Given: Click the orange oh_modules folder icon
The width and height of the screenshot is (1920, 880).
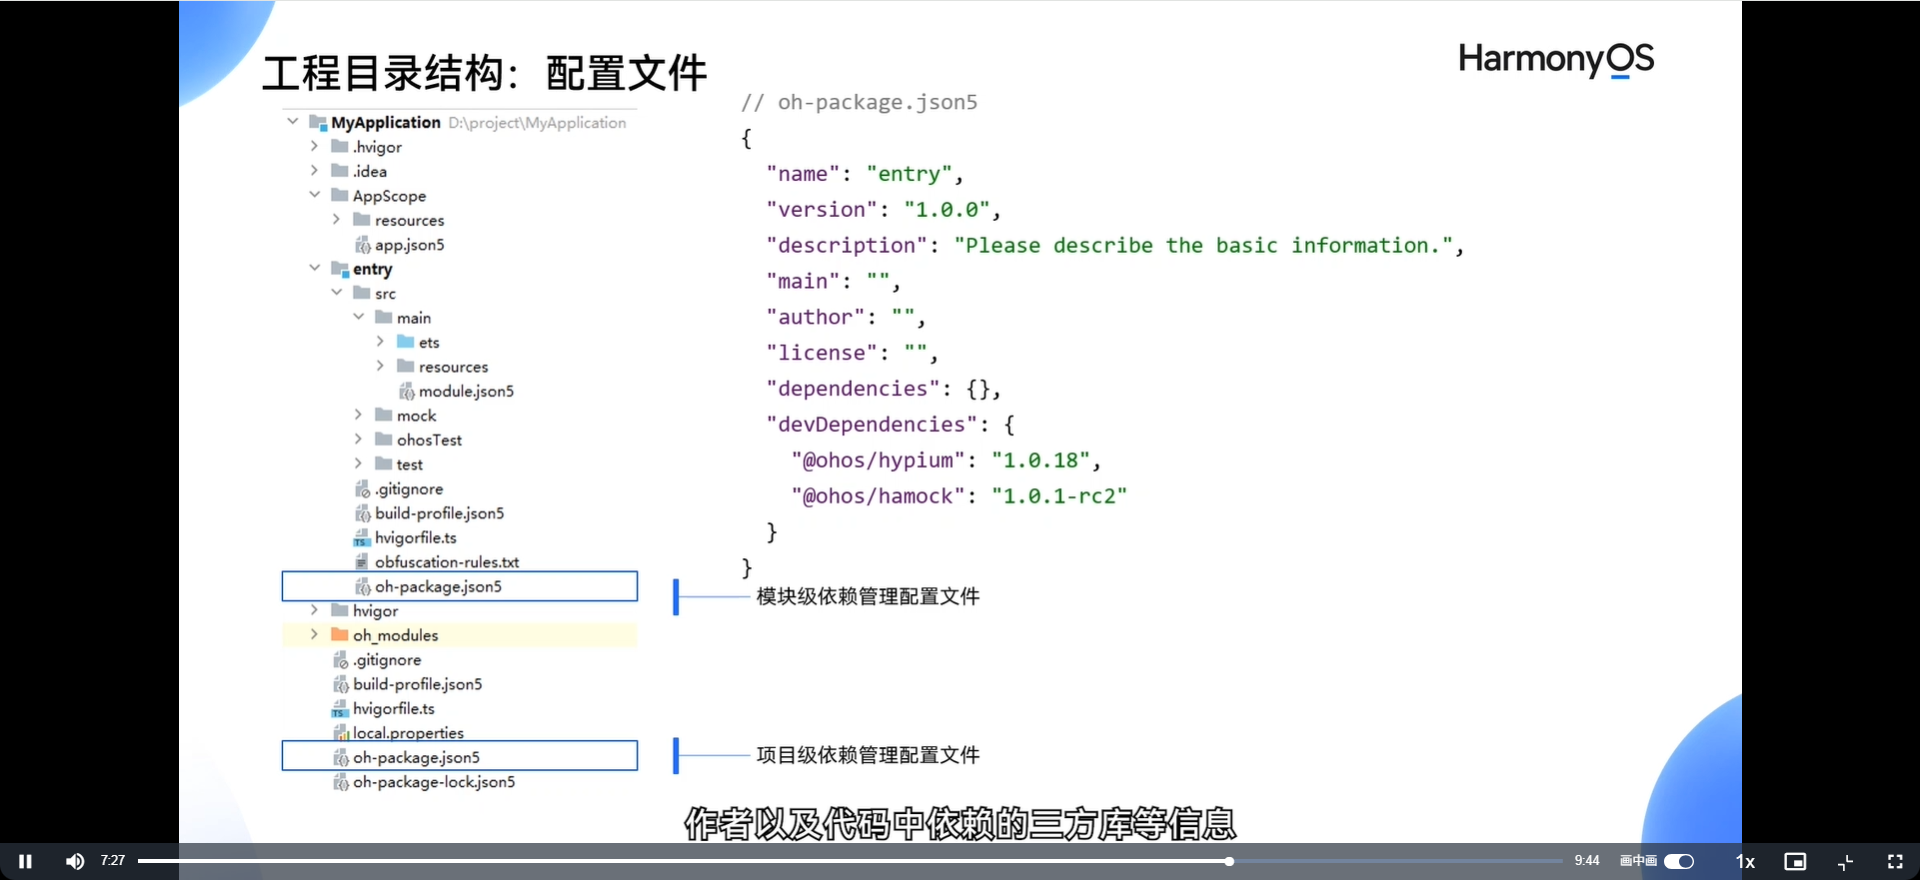Looking at the screenshot, I should click(x=340, y=634).
